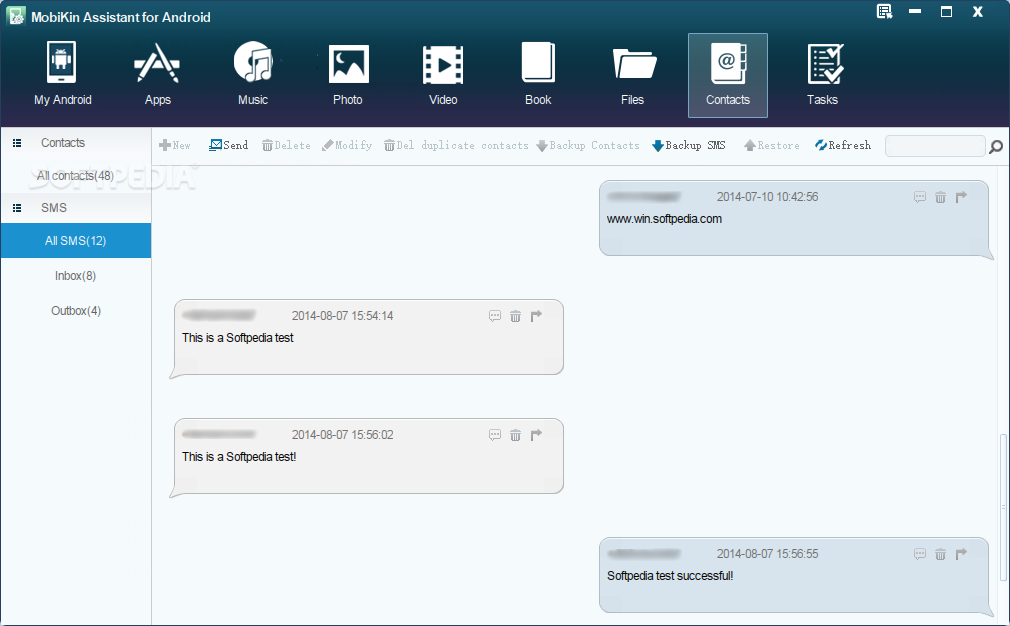Viewport: 1010px width, 626px height.
Task: Forward arrow on 15:56:02 message
Action: coord(536,435)
